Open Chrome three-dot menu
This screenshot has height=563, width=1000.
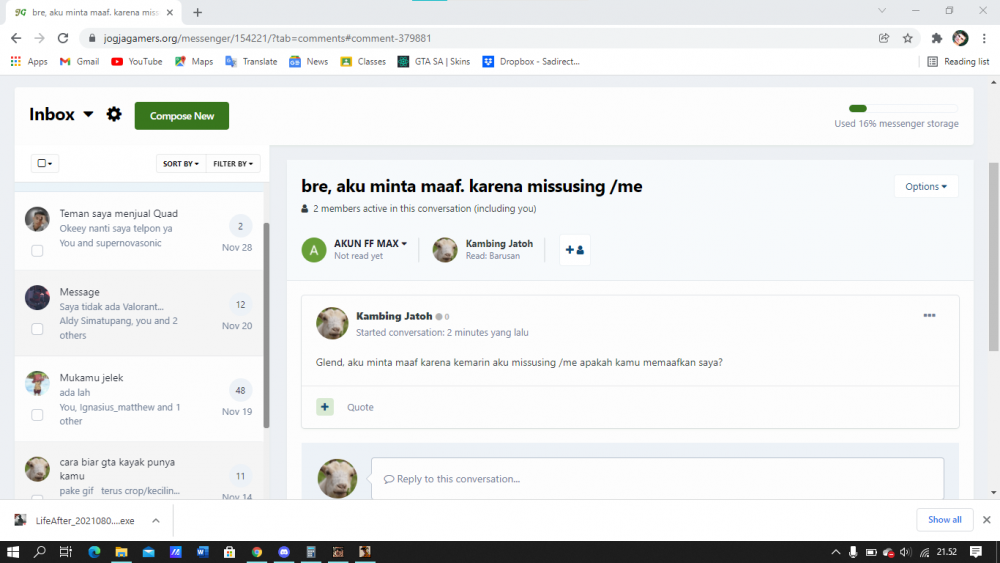pos(984,38)
